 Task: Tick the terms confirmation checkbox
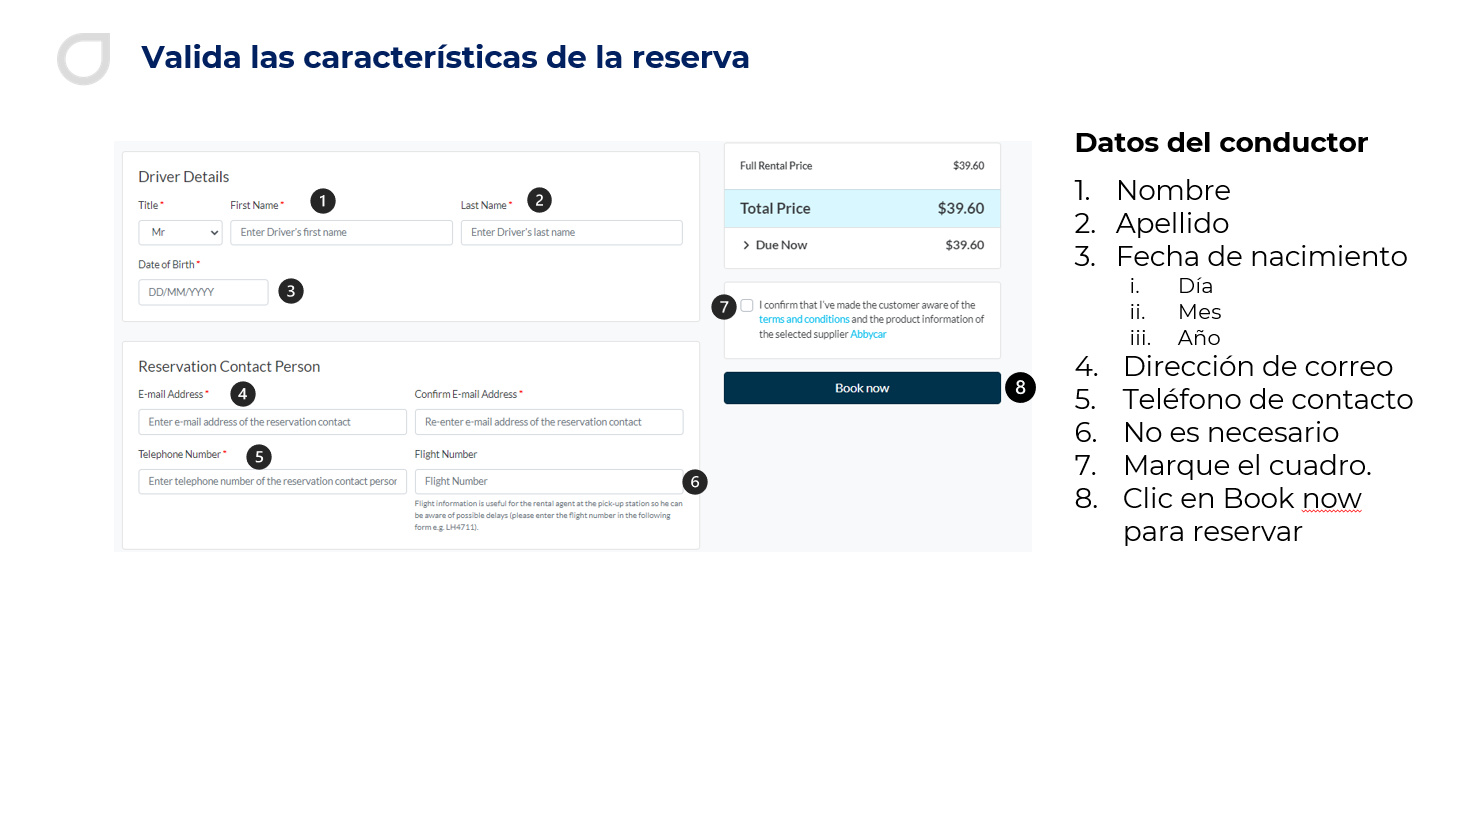click(747, 305)
